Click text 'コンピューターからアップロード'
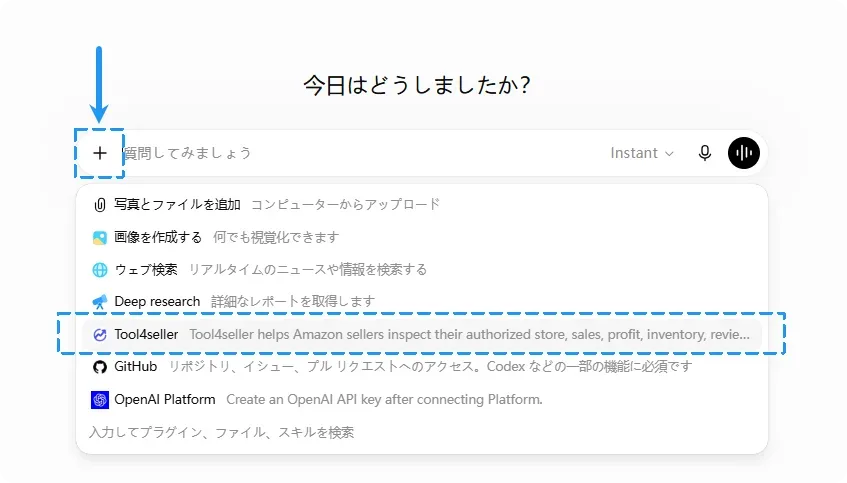847x483 pixels. tap(346, 205)
